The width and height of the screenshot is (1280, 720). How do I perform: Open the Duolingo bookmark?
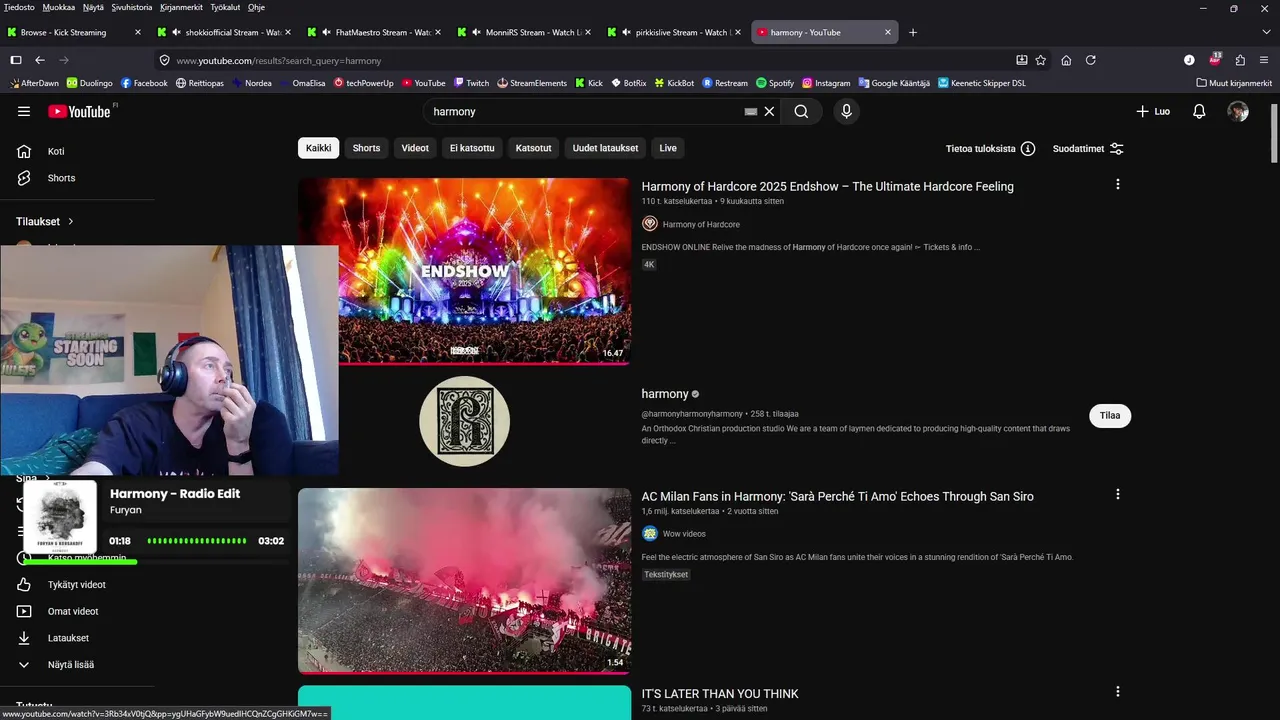(x=89, y=83)
